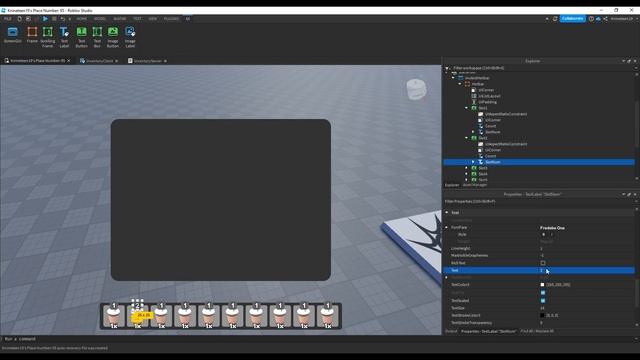Image resolution: width=640 pixels, height=360 pixels.
Task: Click the Filter Properties search field
Action: coord(539,201)
